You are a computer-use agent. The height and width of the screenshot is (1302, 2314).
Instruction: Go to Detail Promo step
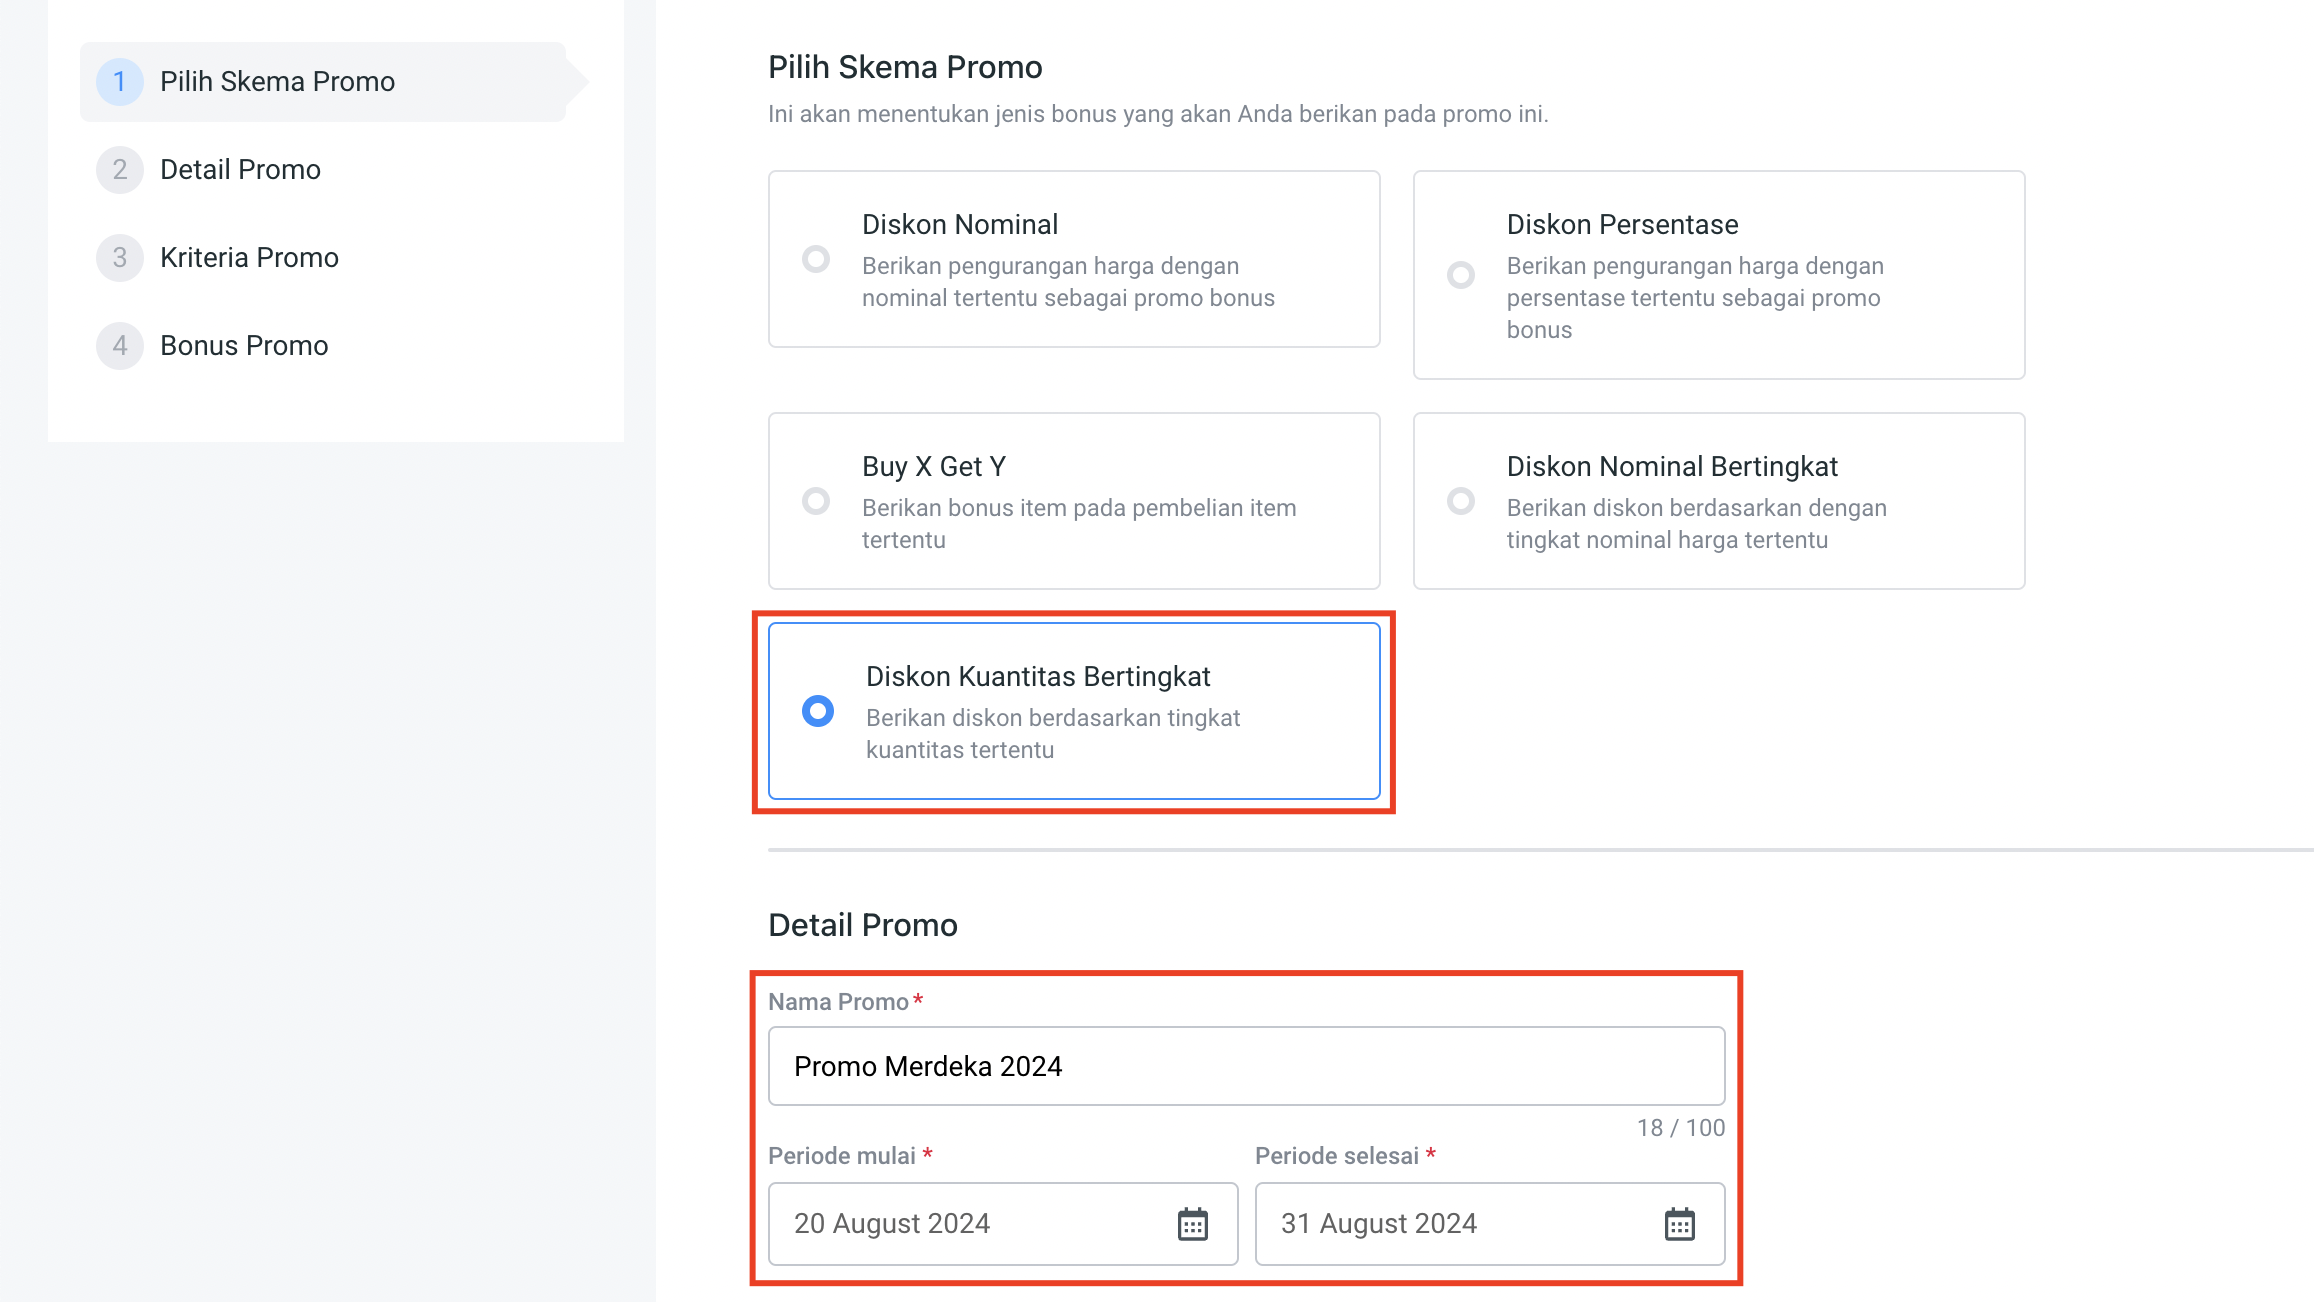point(240,170)
